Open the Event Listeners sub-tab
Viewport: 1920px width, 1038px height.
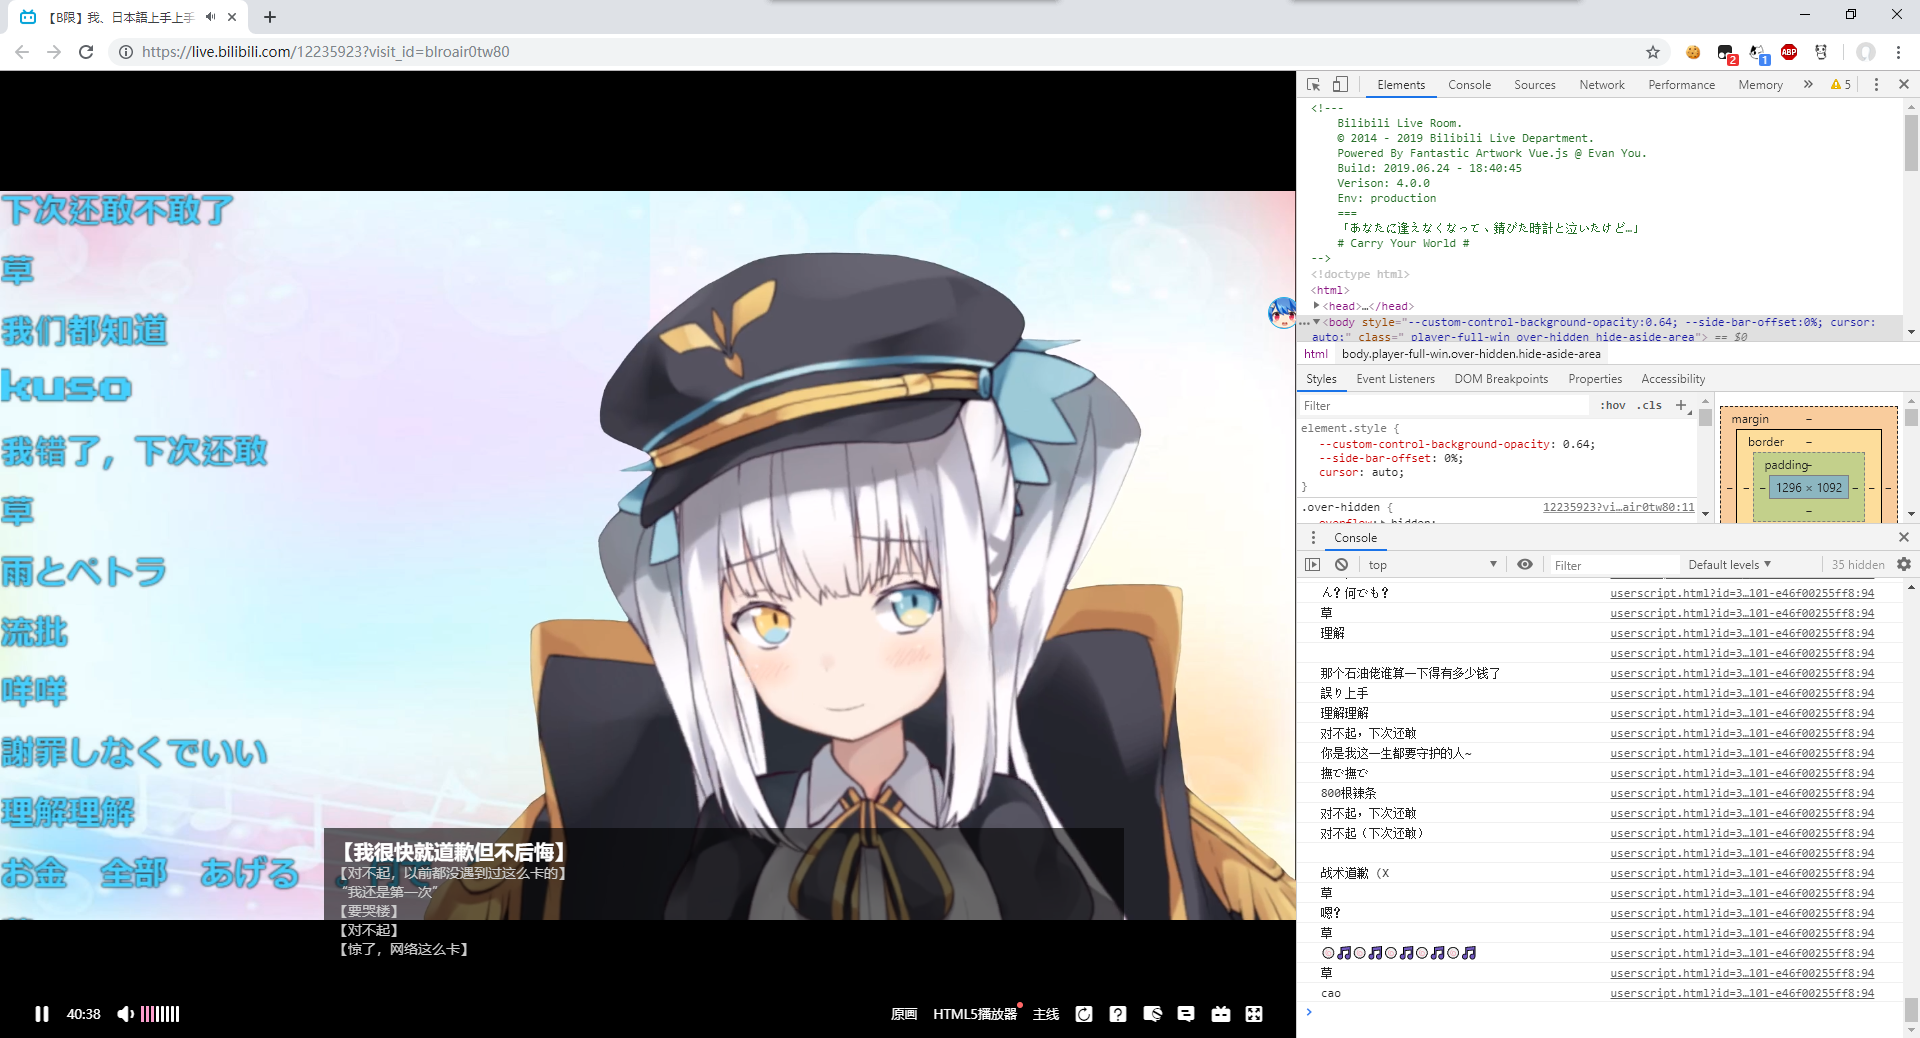pyautogui.click(x=1395, y=379)
